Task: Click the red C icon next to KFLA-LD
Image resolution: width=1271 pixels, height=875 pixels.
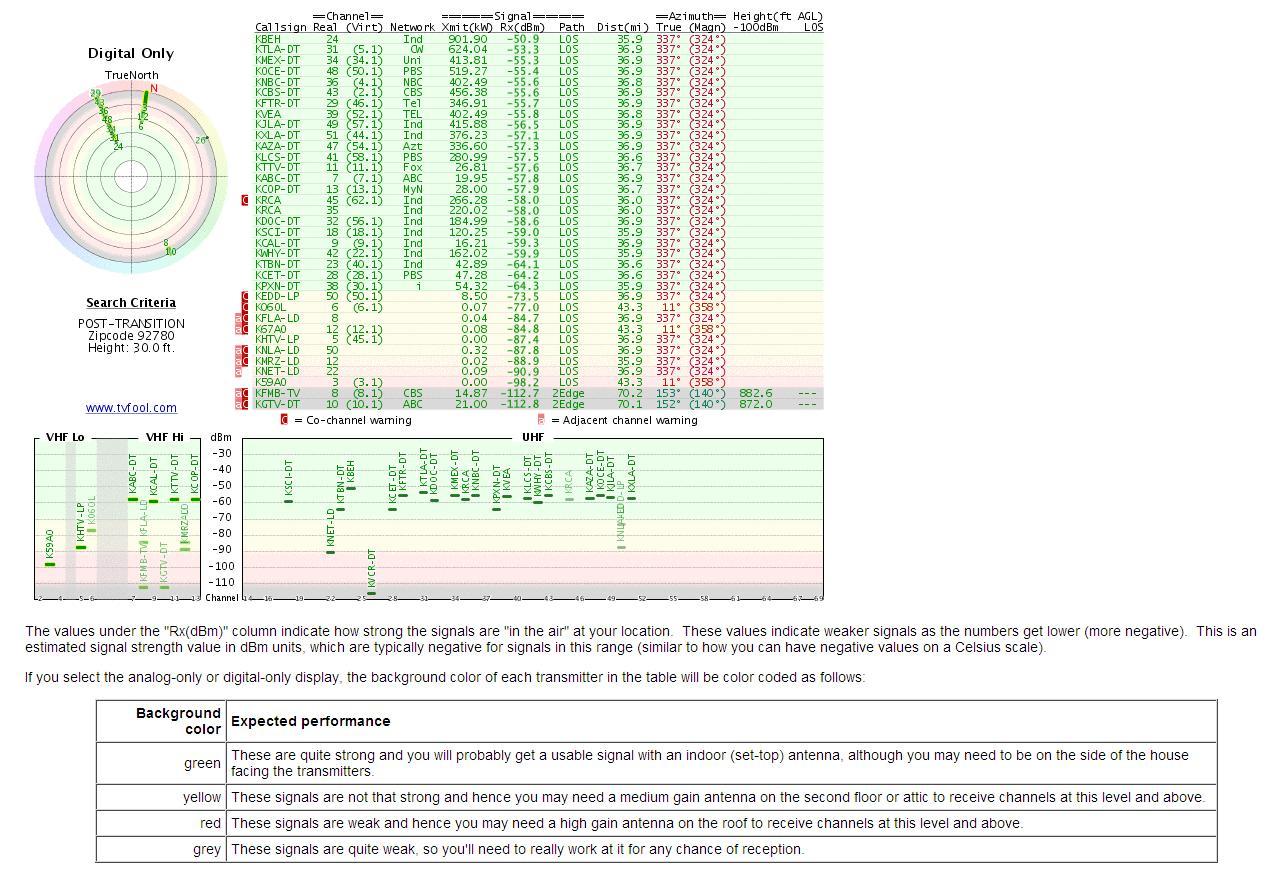Action: 246,318
